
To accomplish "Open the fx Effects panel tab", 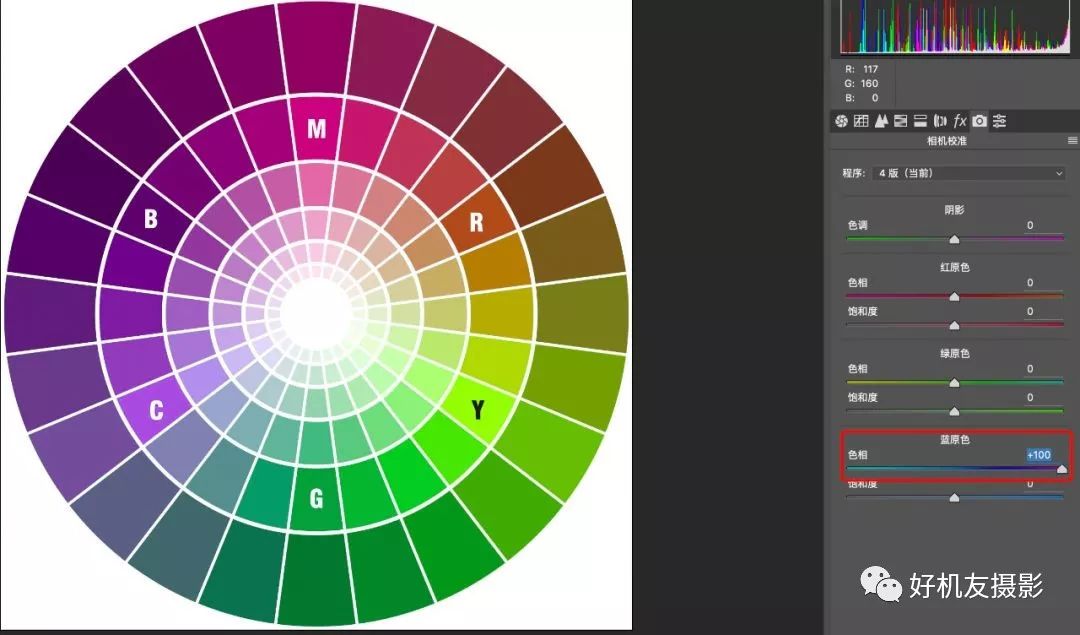I will [x=959, y=121].
